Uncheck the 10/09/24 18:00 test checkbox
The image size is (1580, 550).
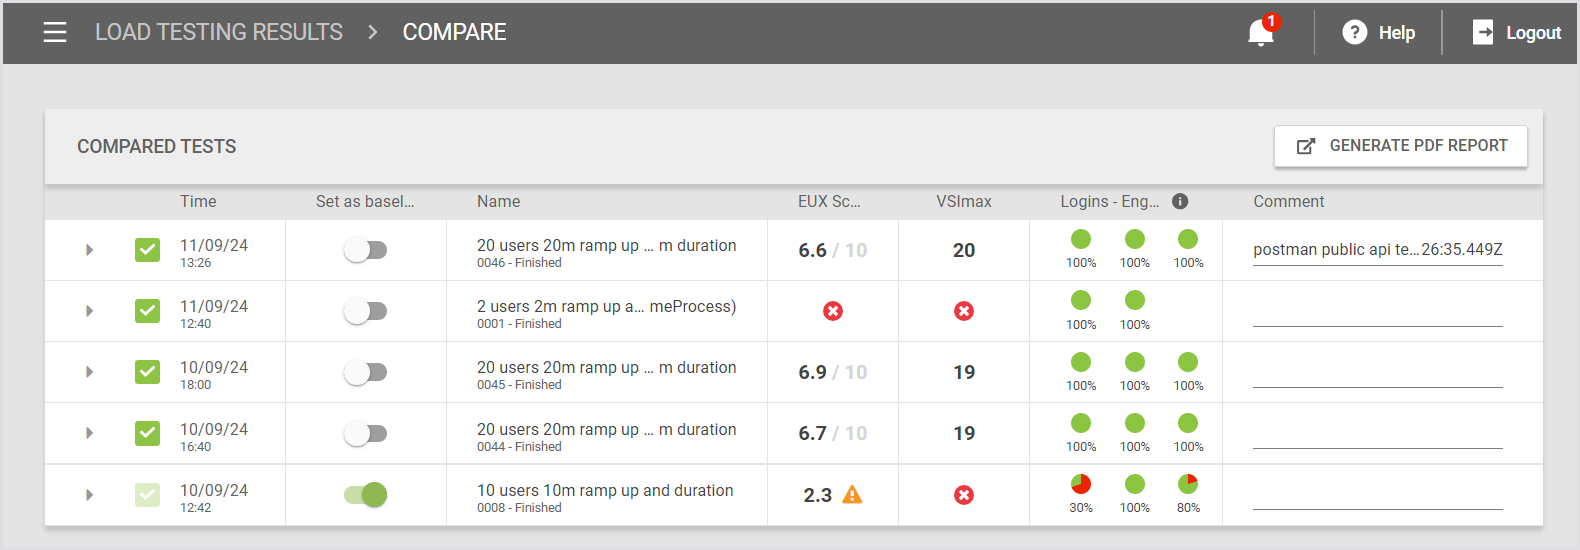tap(147, 372)
